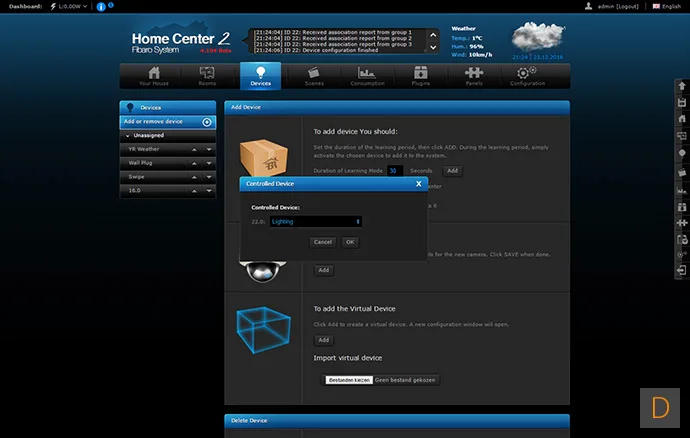690x438 pixels.
Task: Select Wall Plug in the device list
Action: 140,163
